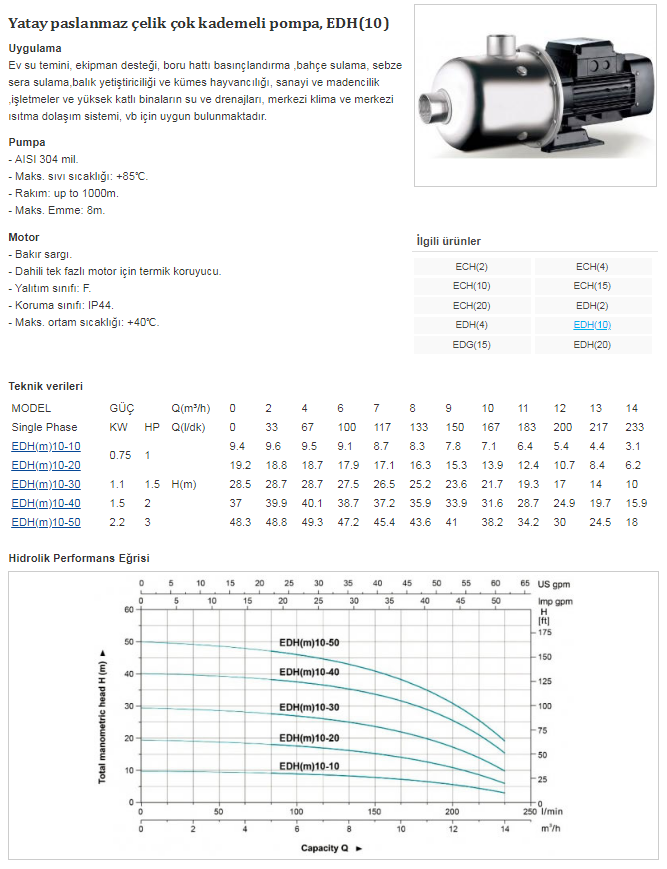
Task: Open related product ECH(10)
Action: [x=471, y=286]
